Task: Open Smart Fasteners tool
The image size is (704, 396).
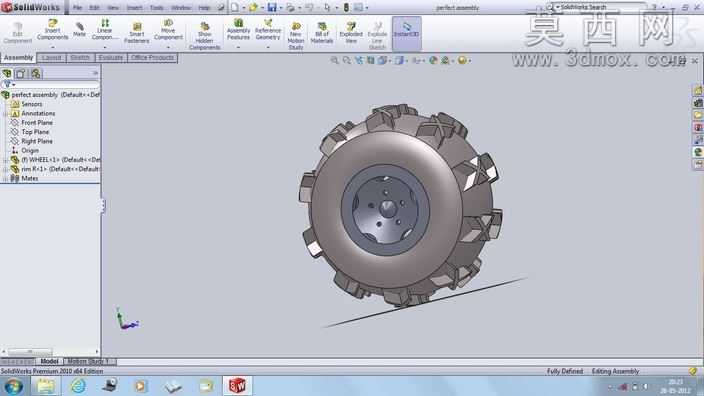Action: coord(136,32)
